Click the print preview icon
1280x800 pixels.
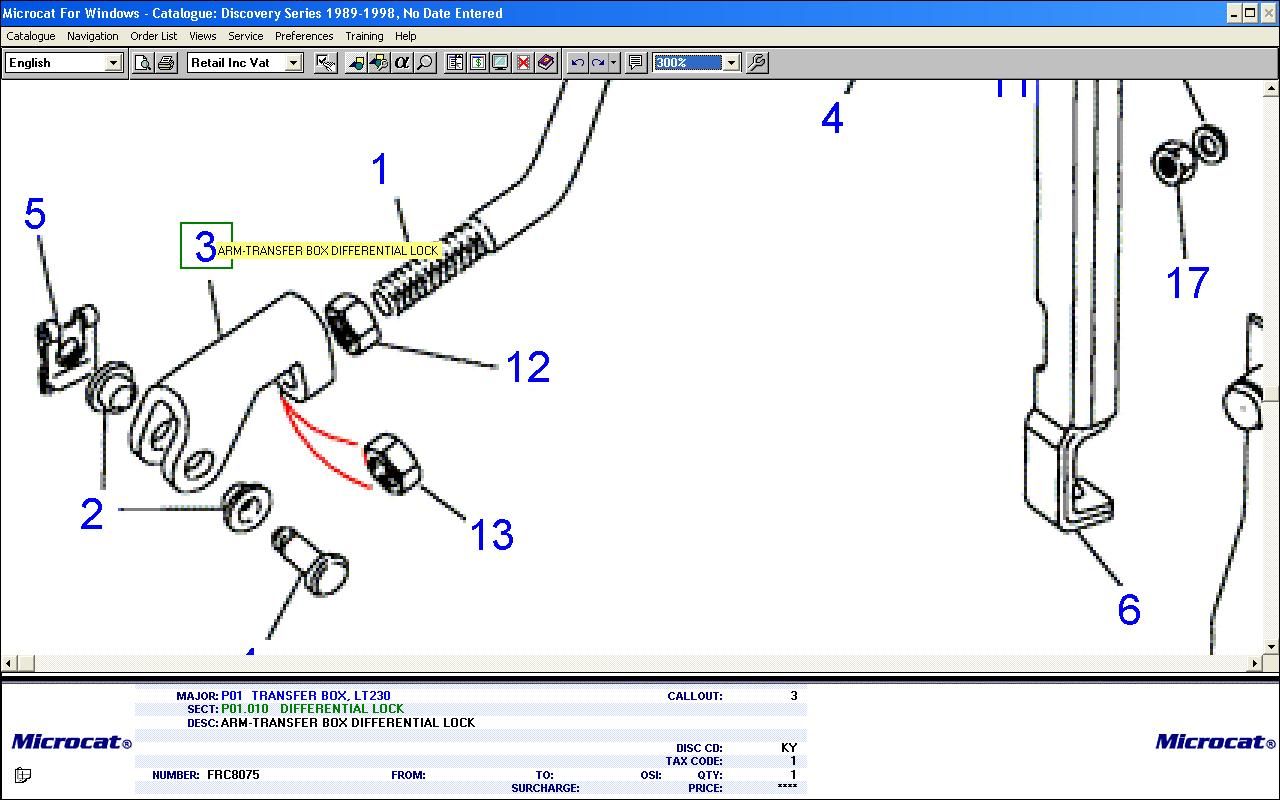click(143, 62)
